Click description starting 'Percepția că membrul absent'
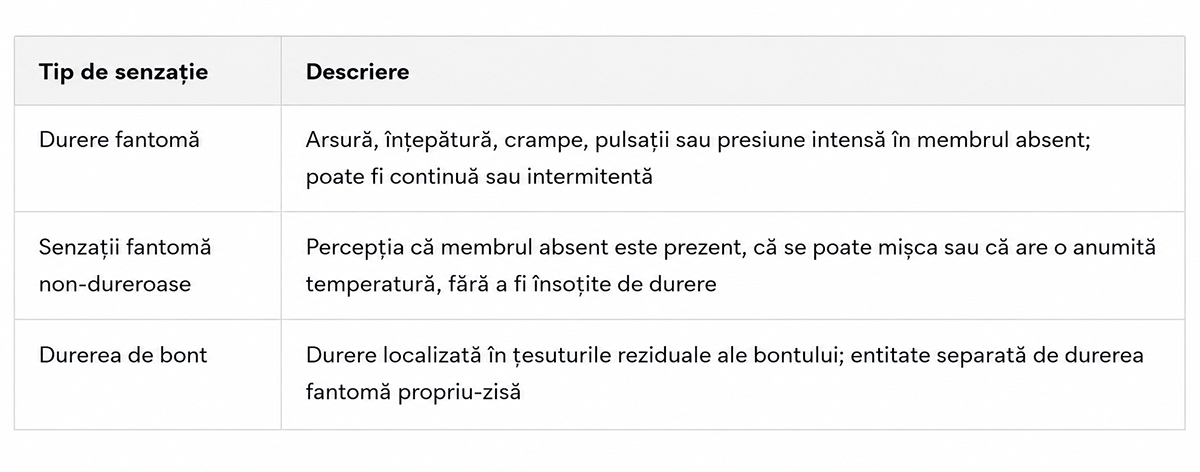The image size is (1200, 472). pyautogui.click(x=731, y=265)
